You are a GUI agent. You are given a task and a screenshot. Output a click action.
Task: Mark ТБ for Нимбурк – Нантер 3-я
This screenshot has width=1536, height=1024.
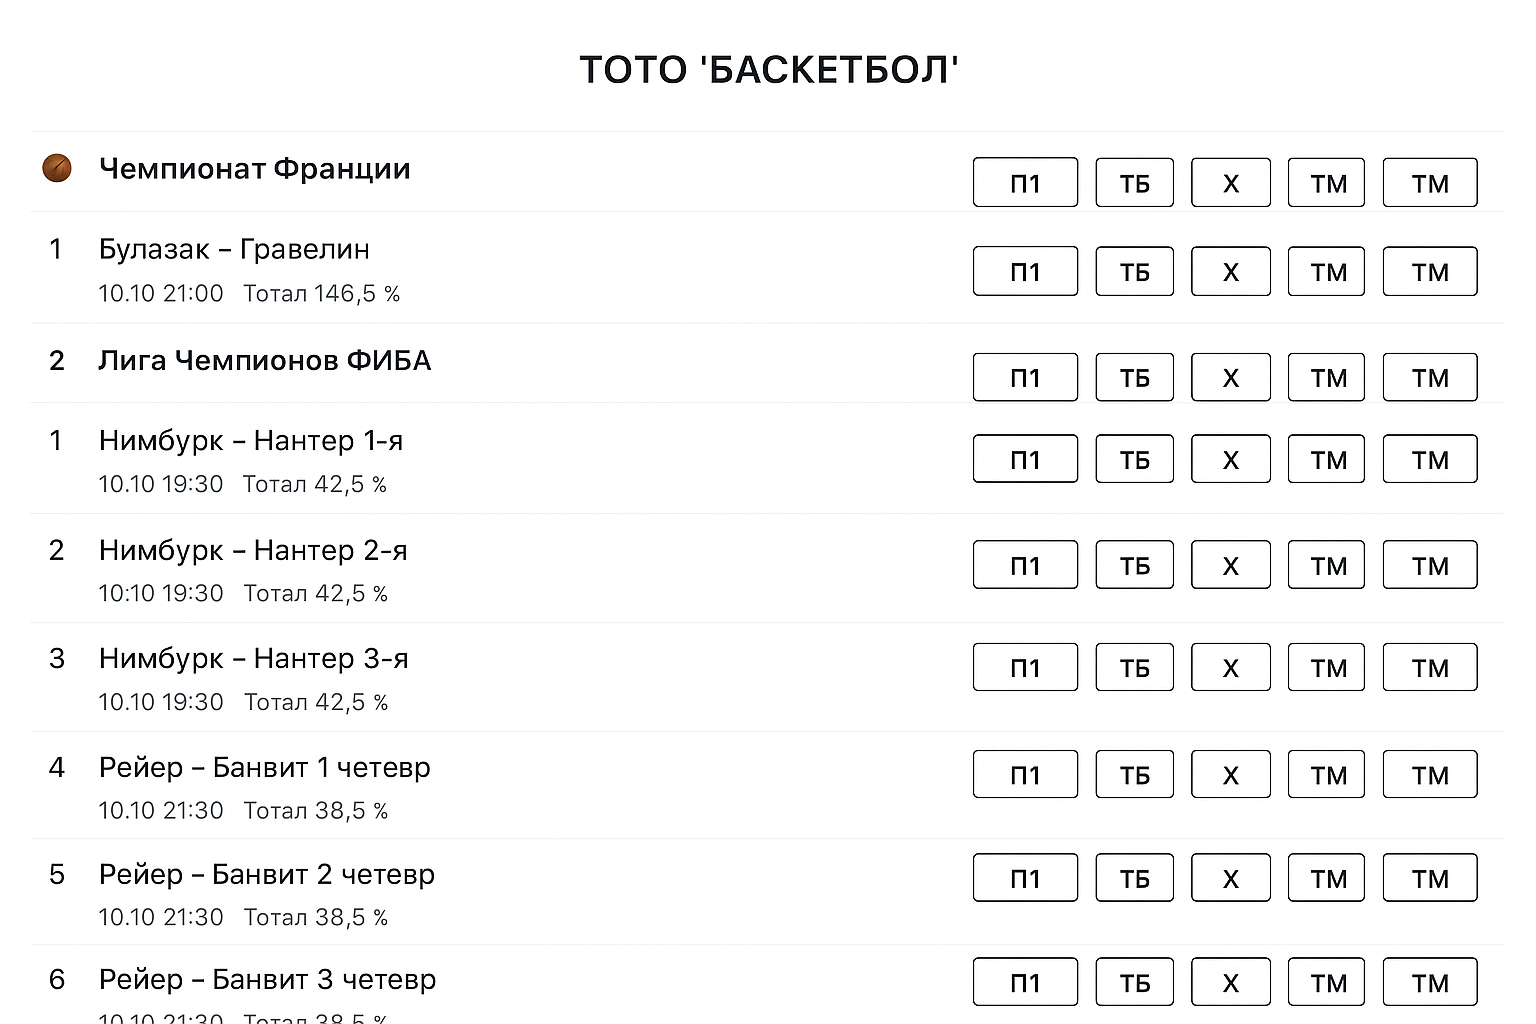[1134, 668]
